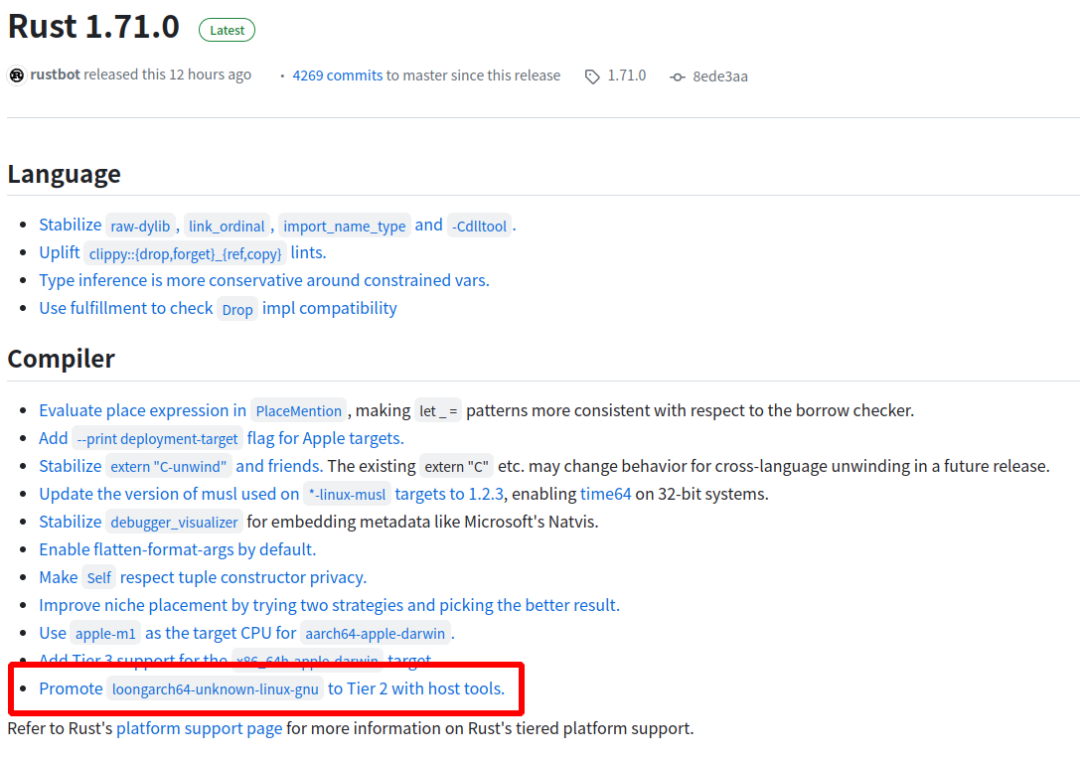The width and height of the screenshot is (1080, 762).
Task: Open the type inference conservative link
Action: pyautogui.click(x=264, y=280)
